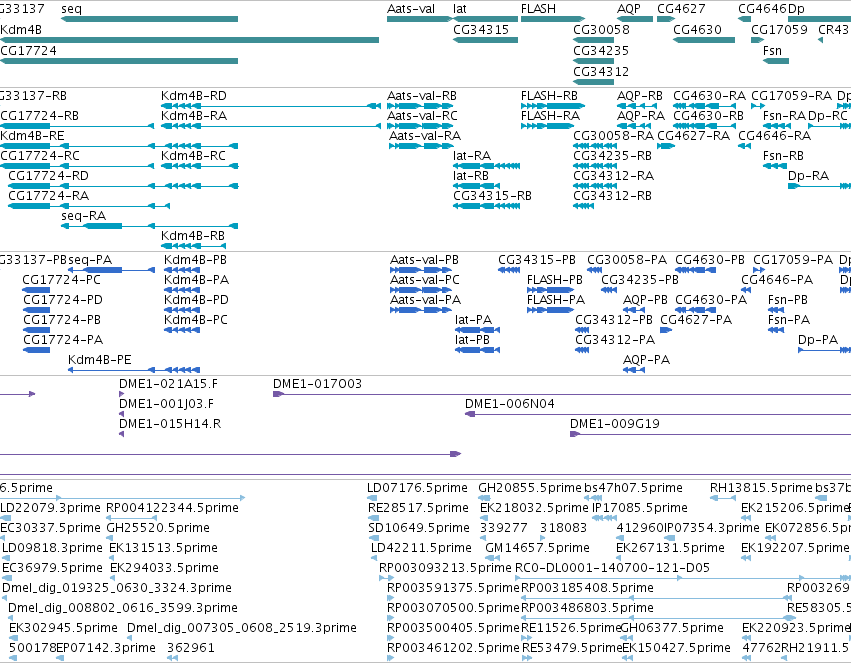Click the CG4630-PA protein label
This screenshot has height=663, width=851.
pos(711,300)
